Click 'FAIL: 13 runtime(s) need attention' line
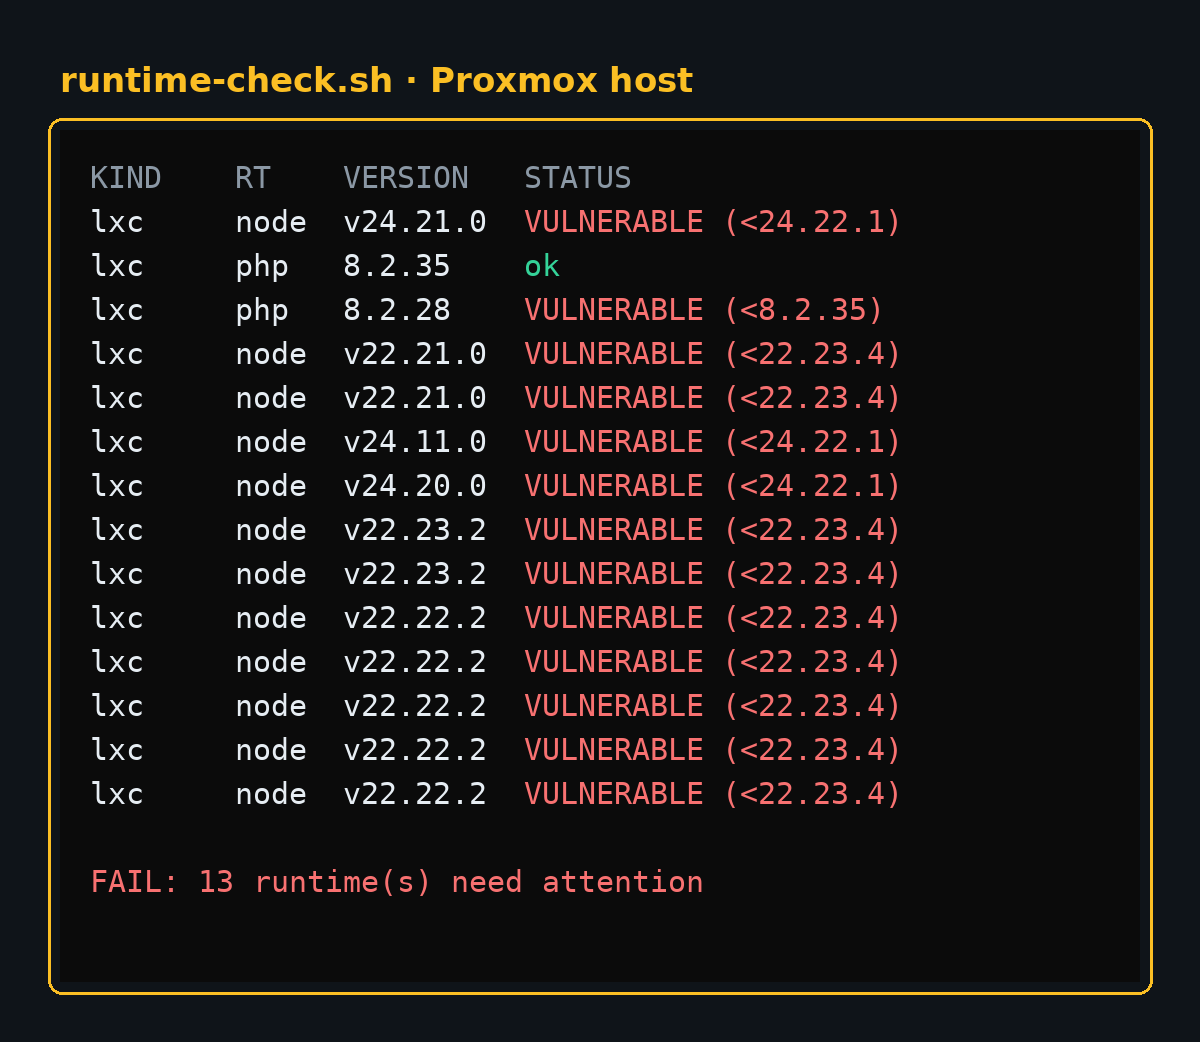 397,882
